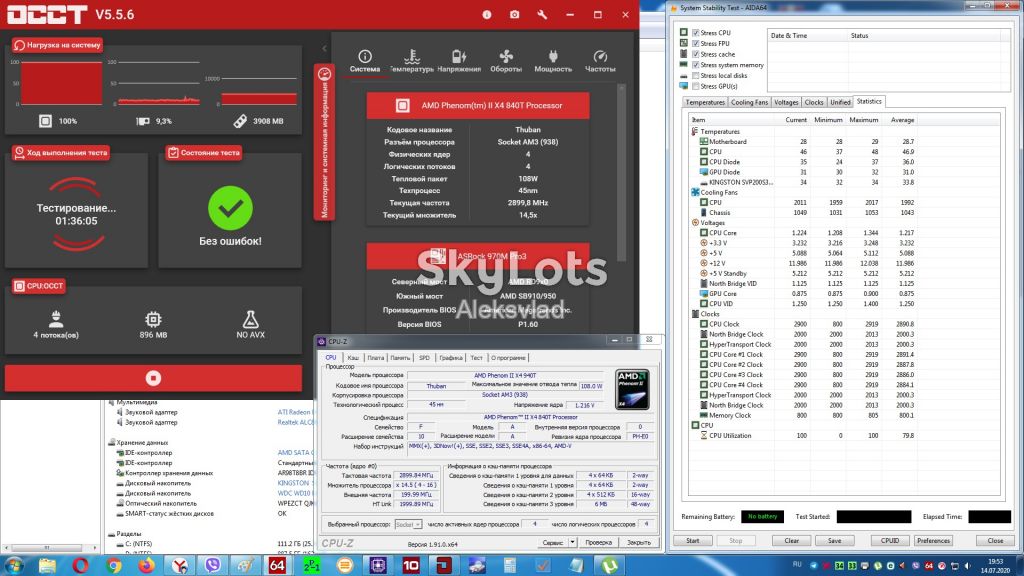
Task: Click Закрыть button in CPU-Z
Action: pos(639,543)
